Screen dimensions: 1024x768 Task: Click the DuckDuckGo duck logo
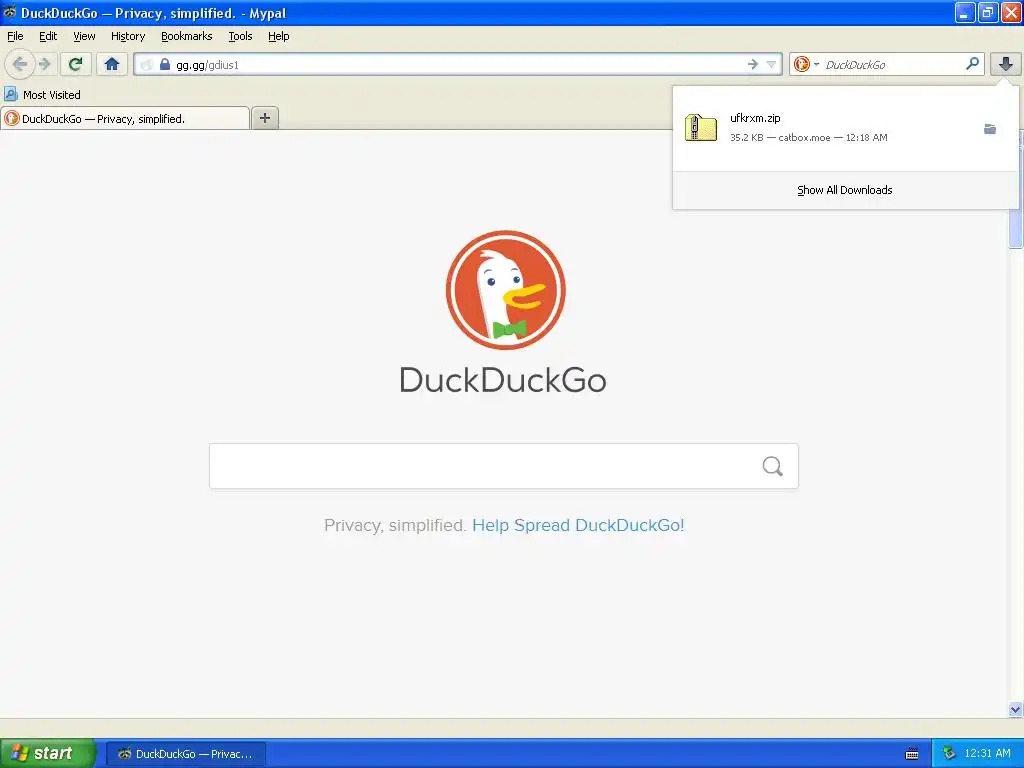click(x=505, y=289)
